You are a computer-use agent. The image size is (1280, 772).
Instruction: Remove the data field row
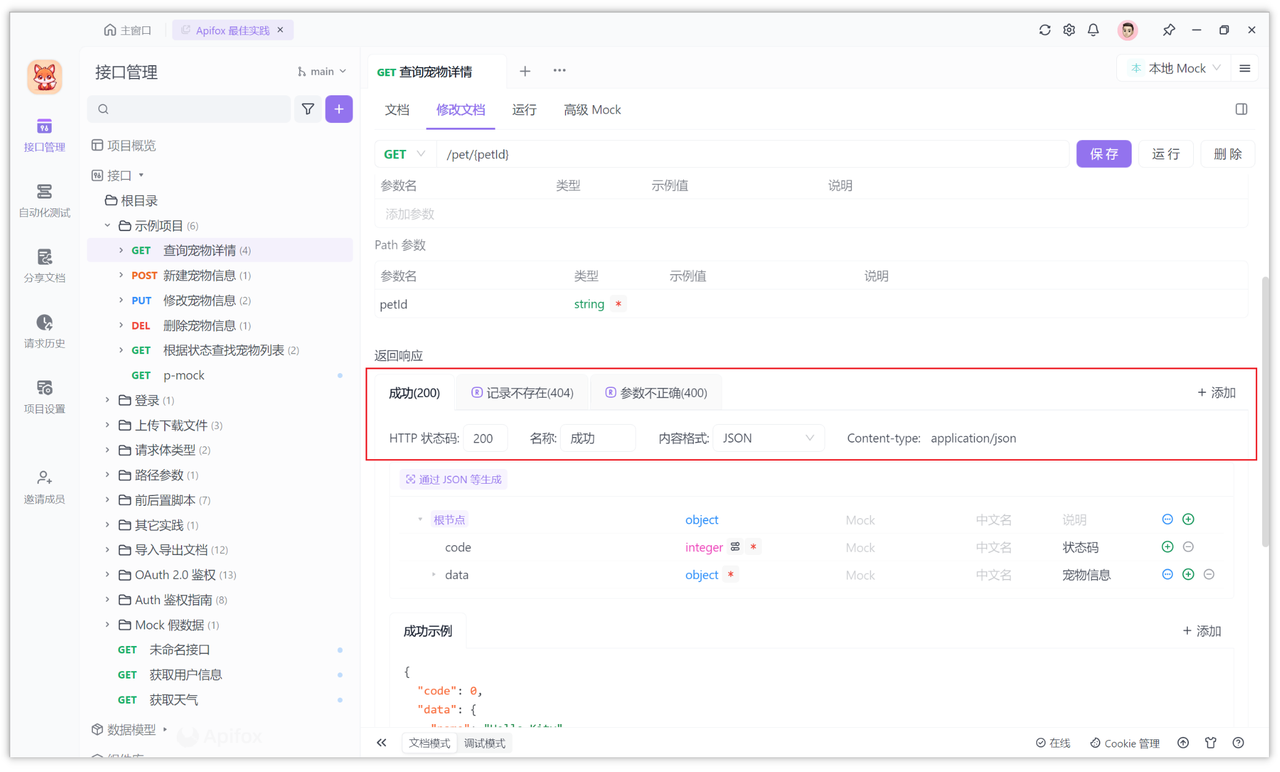coord(1209,575)
